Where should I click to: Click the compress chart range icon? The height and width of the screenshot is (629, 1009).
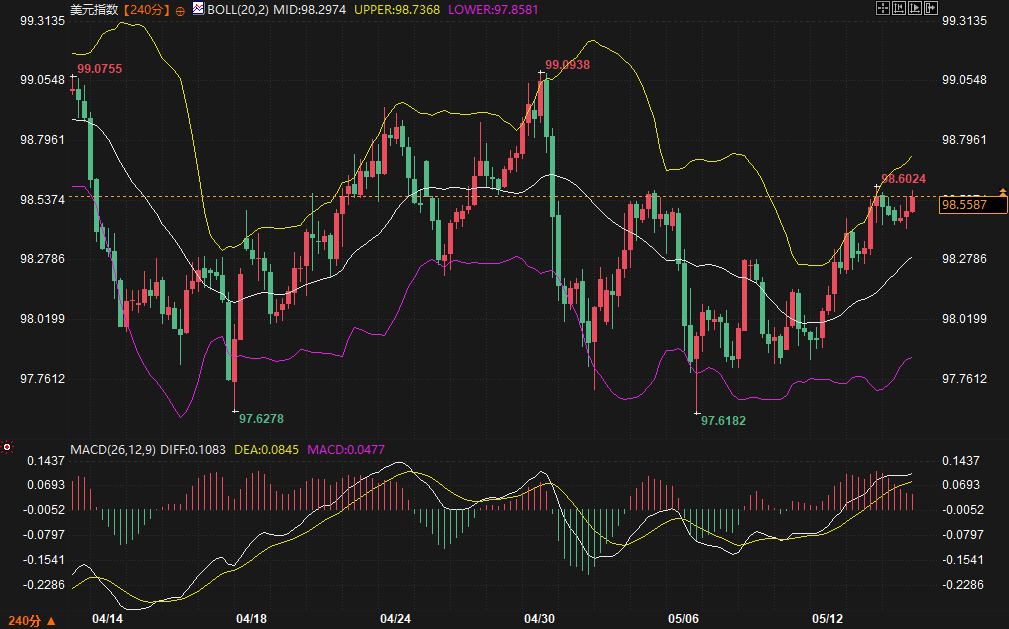(899, 8)
